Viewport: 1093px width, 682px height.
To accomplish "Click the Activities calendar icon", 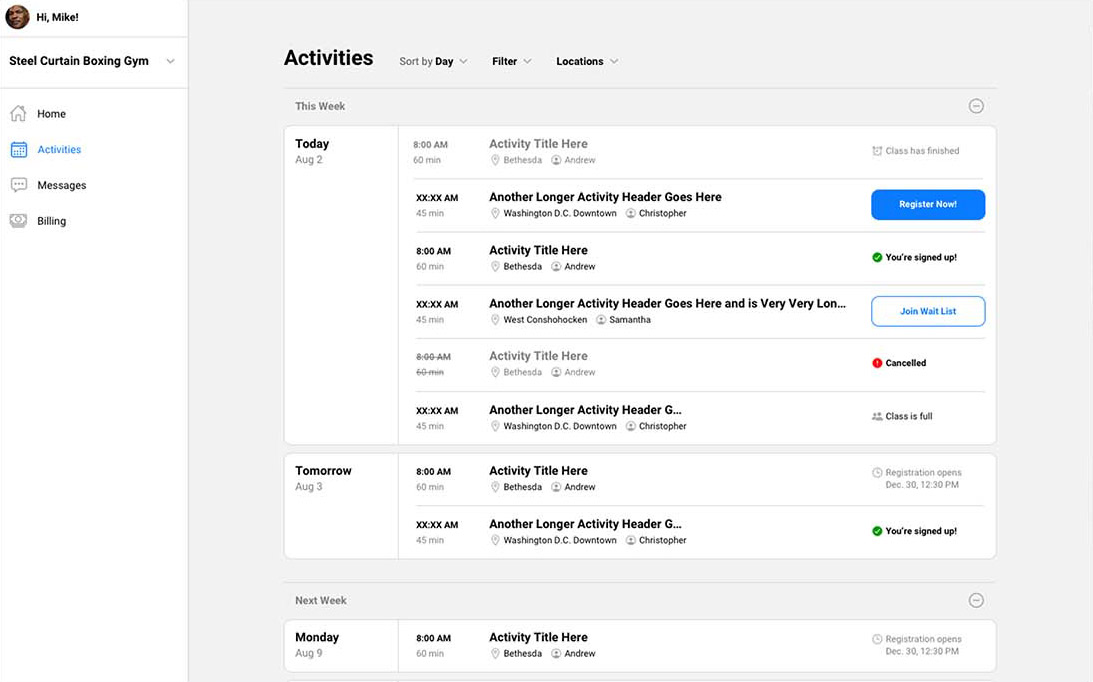I will click(x=17, y=149).
